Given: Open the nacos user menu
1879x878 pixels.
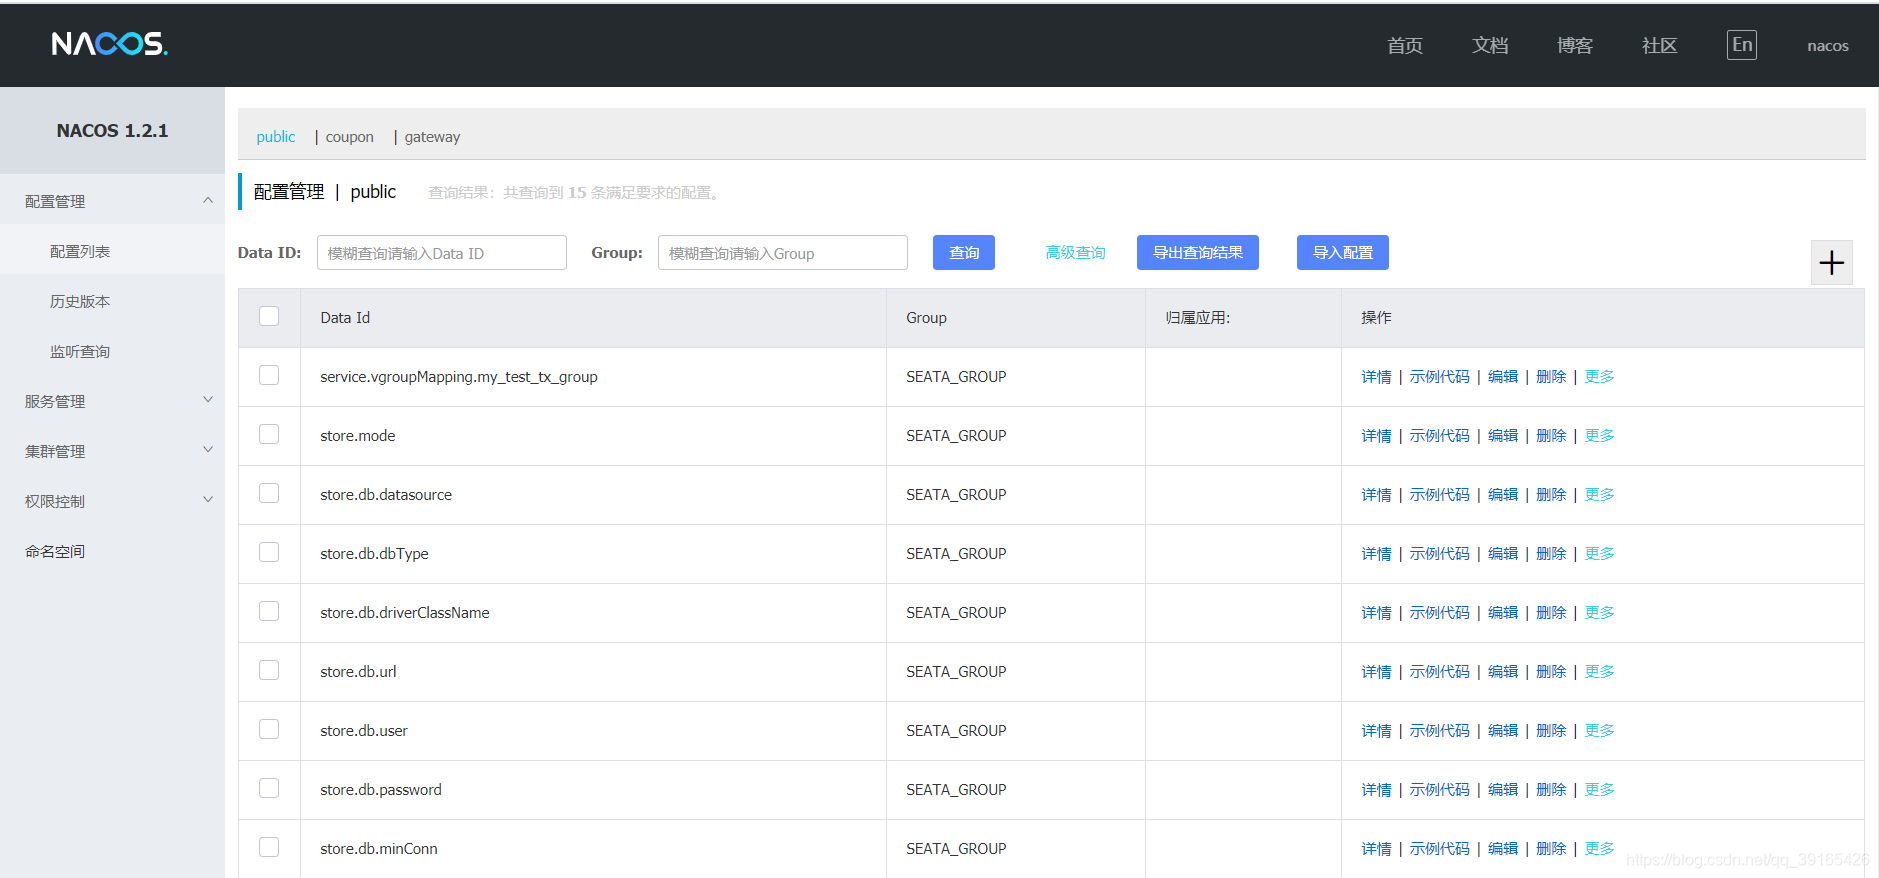Looking at the screenshot, I should (x=1827, y=46).
